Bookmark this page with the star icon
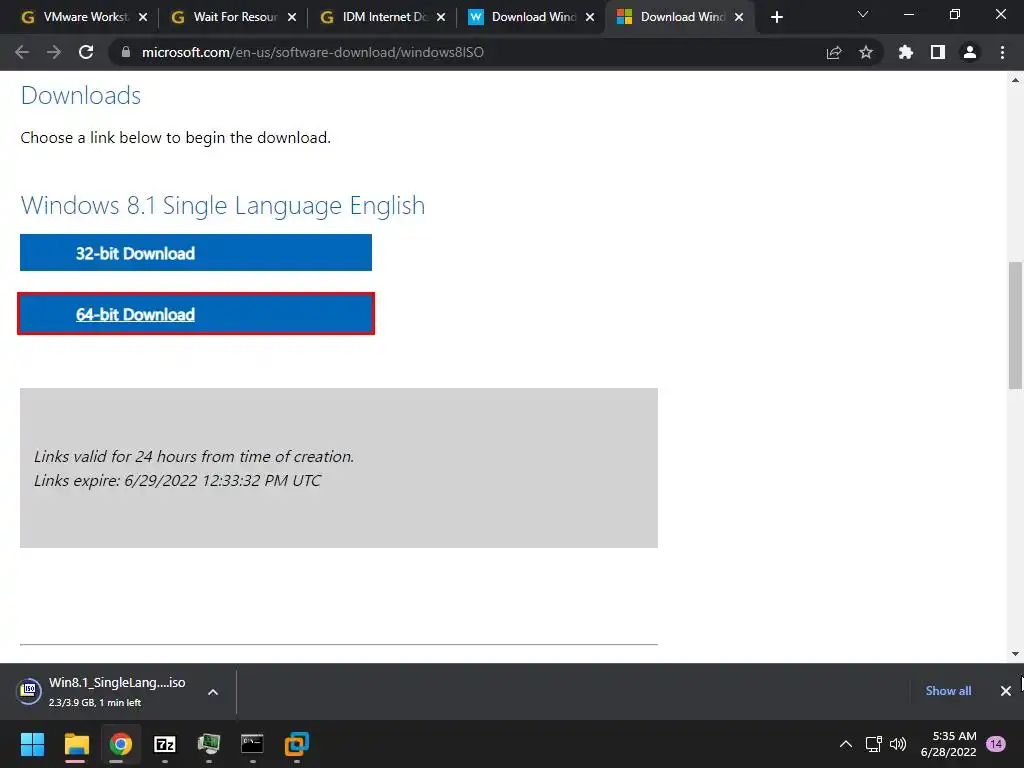1024x768 pixels. [866, 52]
